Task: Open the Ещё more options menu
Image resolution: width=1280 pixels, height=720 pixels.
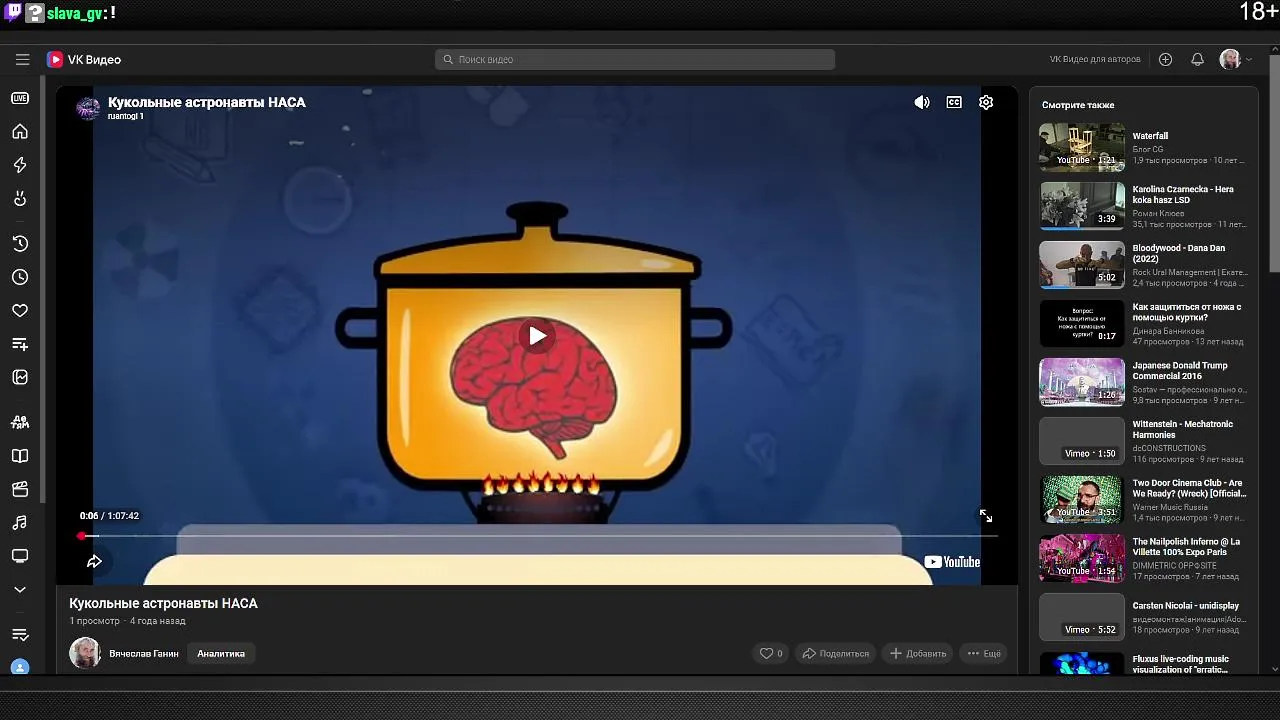Action: 984,653
